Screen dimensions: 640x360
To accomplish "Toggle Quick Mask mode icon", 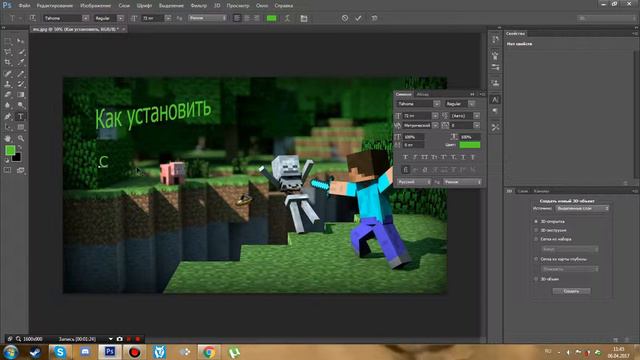I will point(8,170).
